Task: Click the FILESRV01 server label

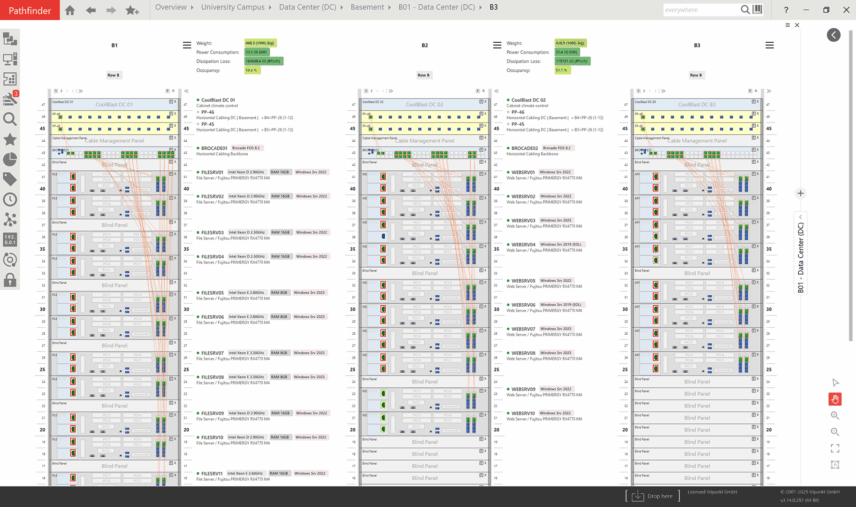Action: [x=211, y=172]
